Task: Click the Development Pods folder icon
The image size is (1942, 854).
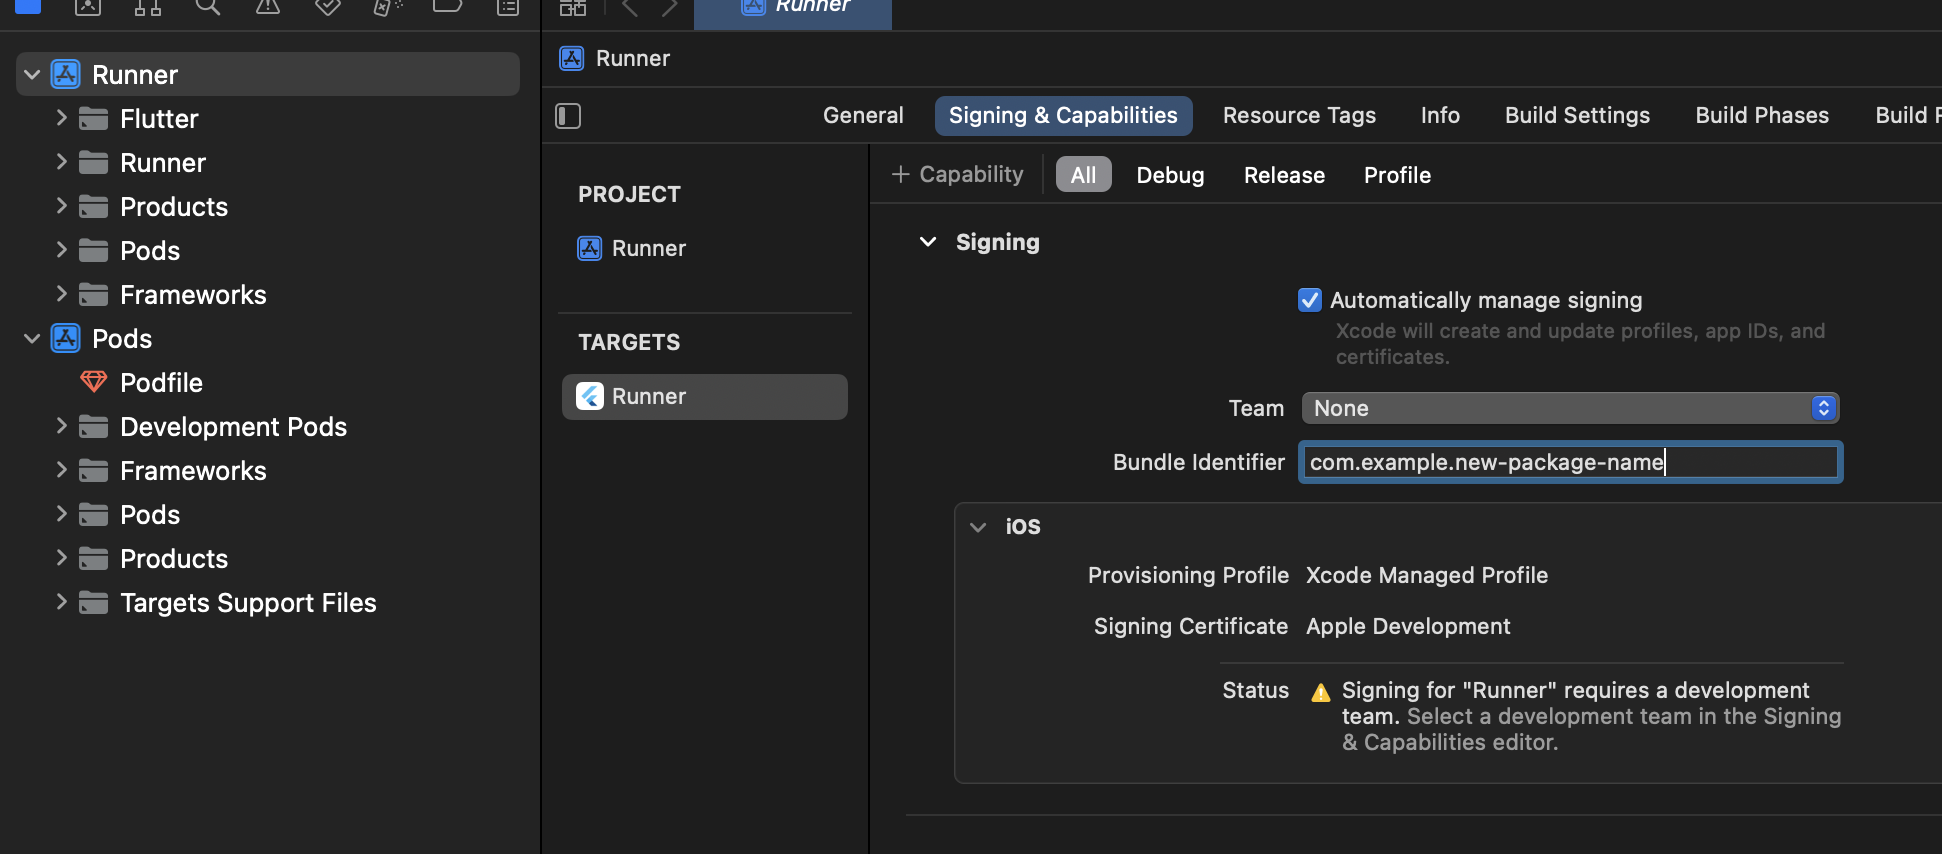Action: 93,426
